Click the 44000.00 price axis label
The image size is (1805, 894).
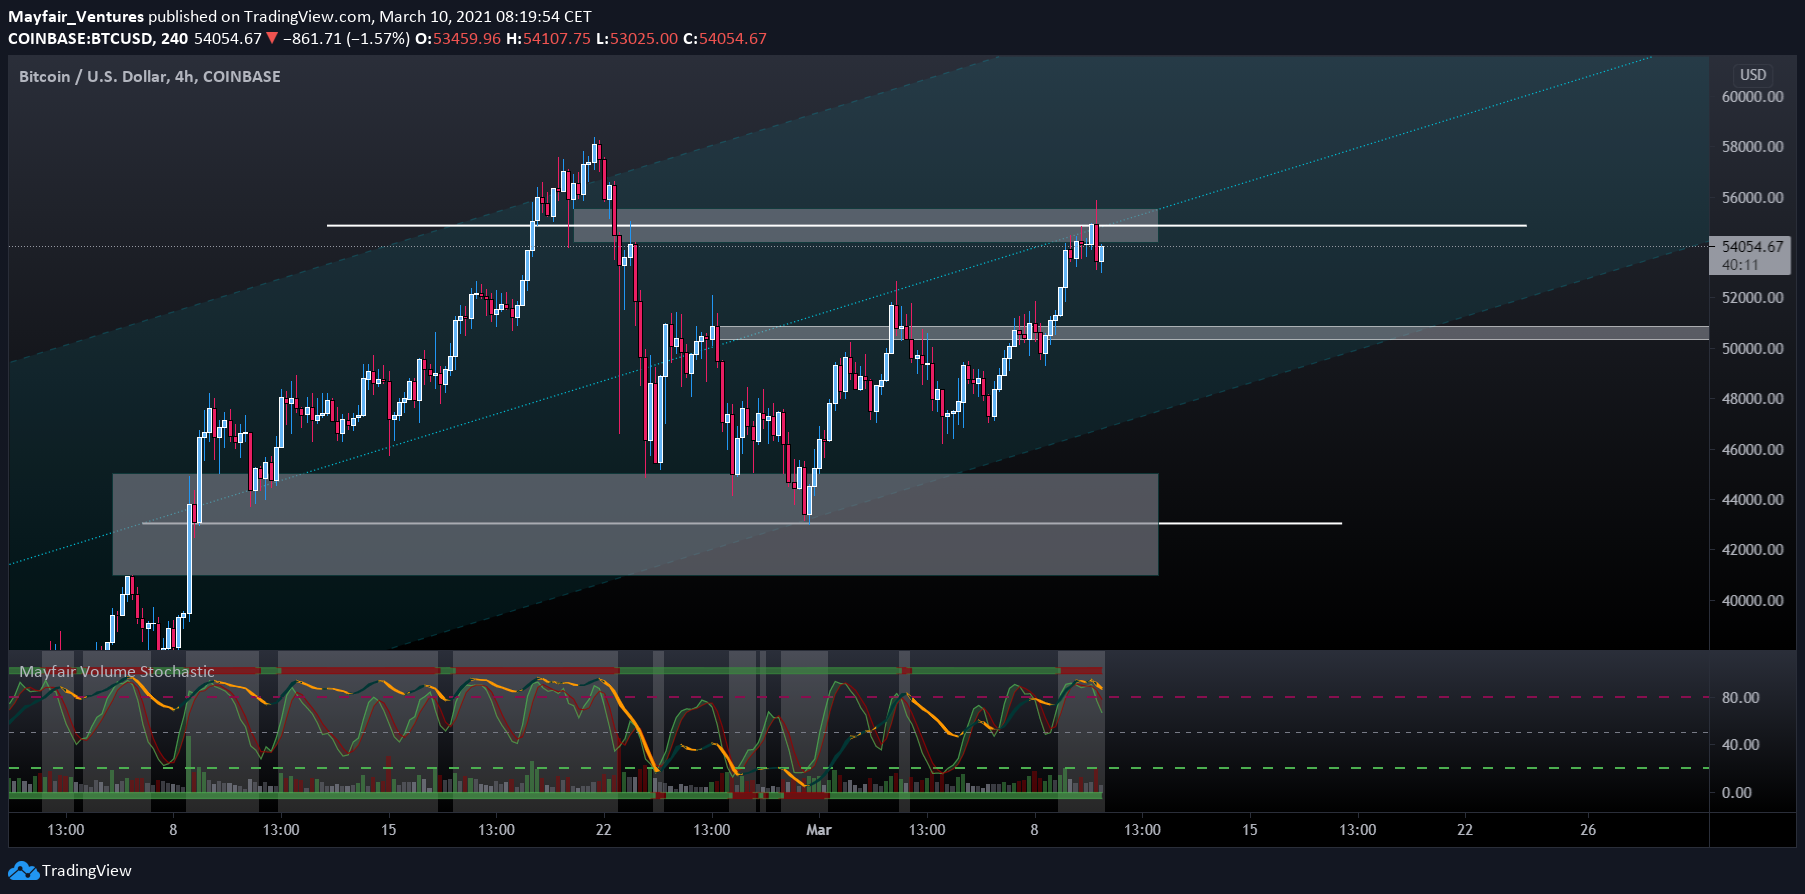point(1752,499)
